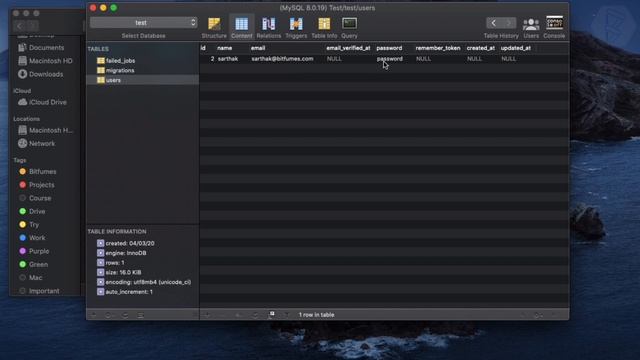Open the Triggers view
Viewport: 640px width, 360px height.
(x=296, y=28)
